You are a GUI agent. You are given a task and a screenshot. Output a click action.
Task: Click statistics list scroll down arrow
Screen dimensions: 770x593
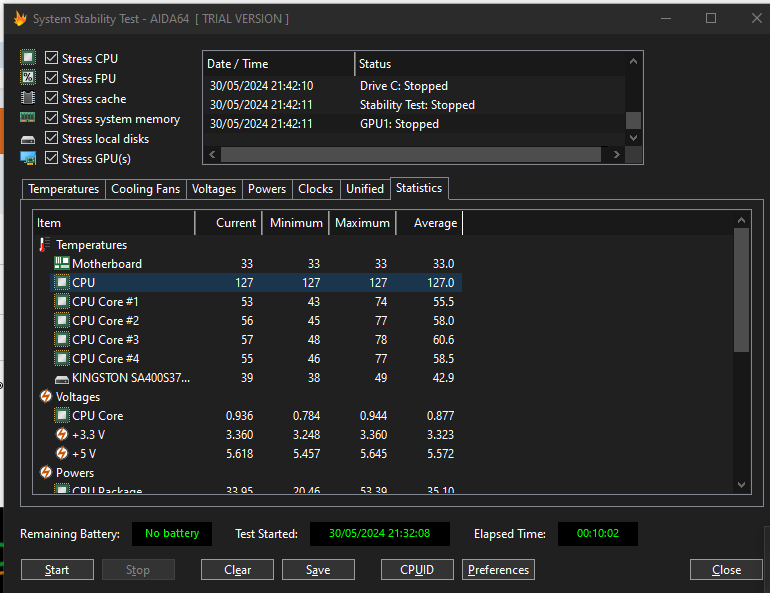[742, 485]
